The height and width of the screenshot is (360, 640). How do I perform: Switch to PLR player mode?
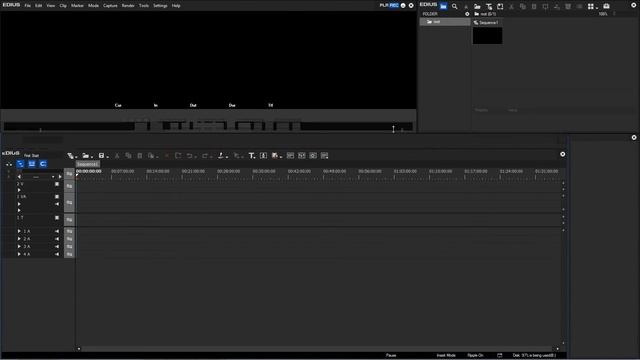(384, 5)
